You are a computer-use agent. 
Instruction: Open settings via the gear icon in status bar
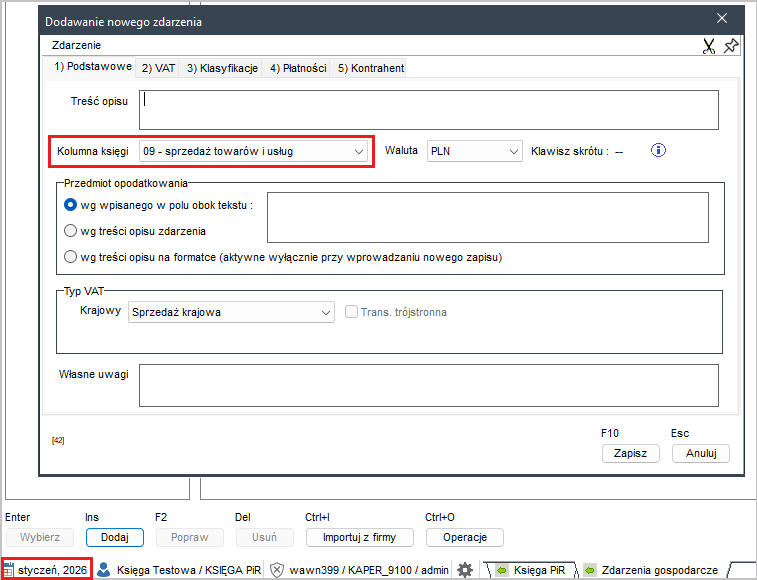(465, 569)
